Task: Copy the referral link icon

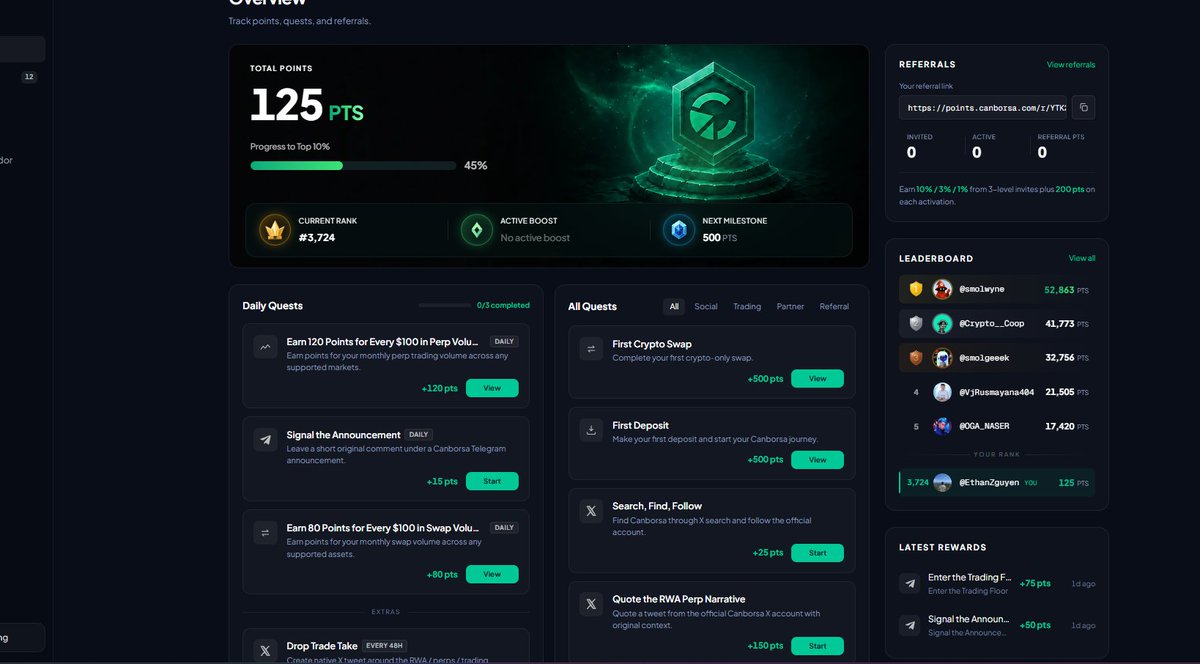Action: (1084, 107)
